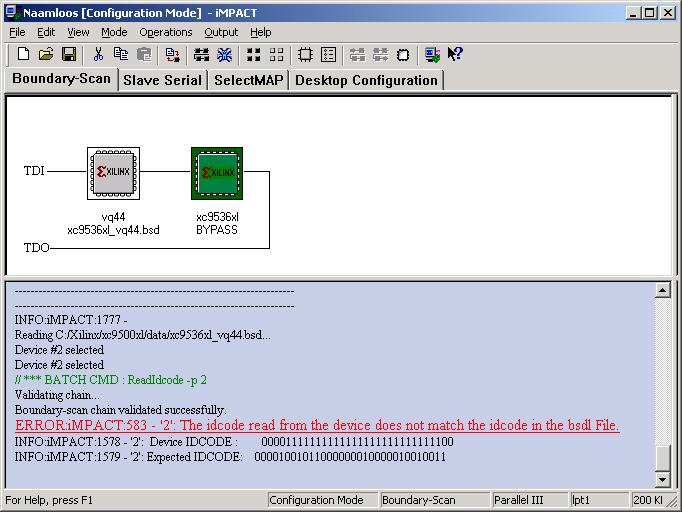Click the green BATCH CMD ReadIdcode line
This screenshot has height=512, width=682.
[110, 380]
